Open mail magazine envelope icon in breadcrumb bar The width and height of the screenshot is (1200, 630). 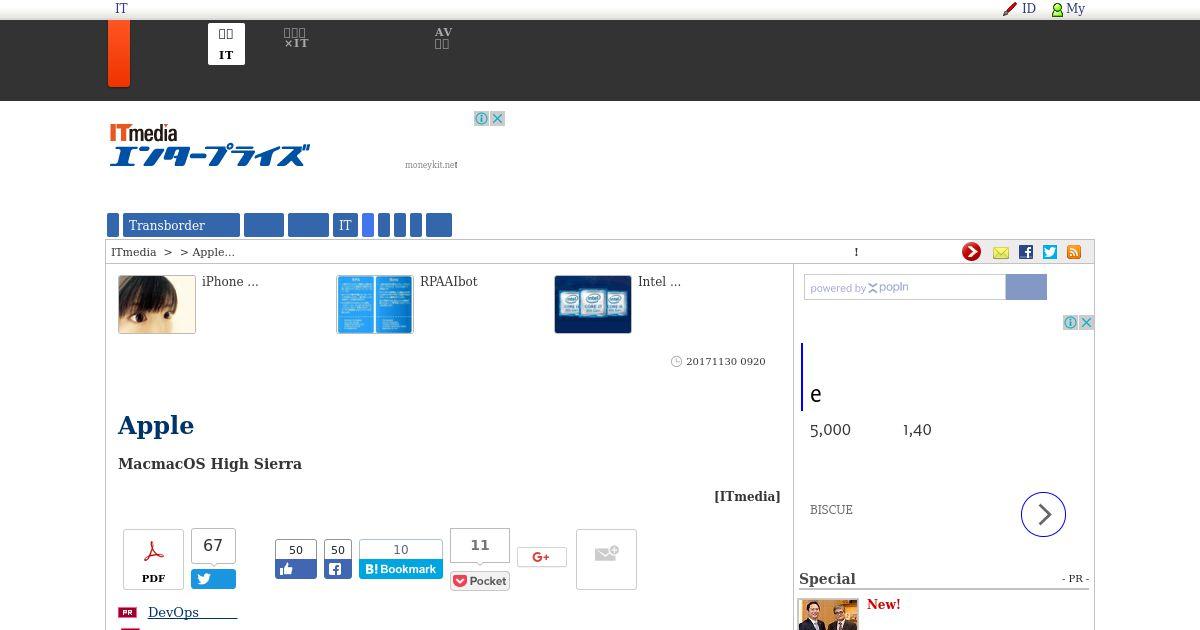coord(1001,252)
